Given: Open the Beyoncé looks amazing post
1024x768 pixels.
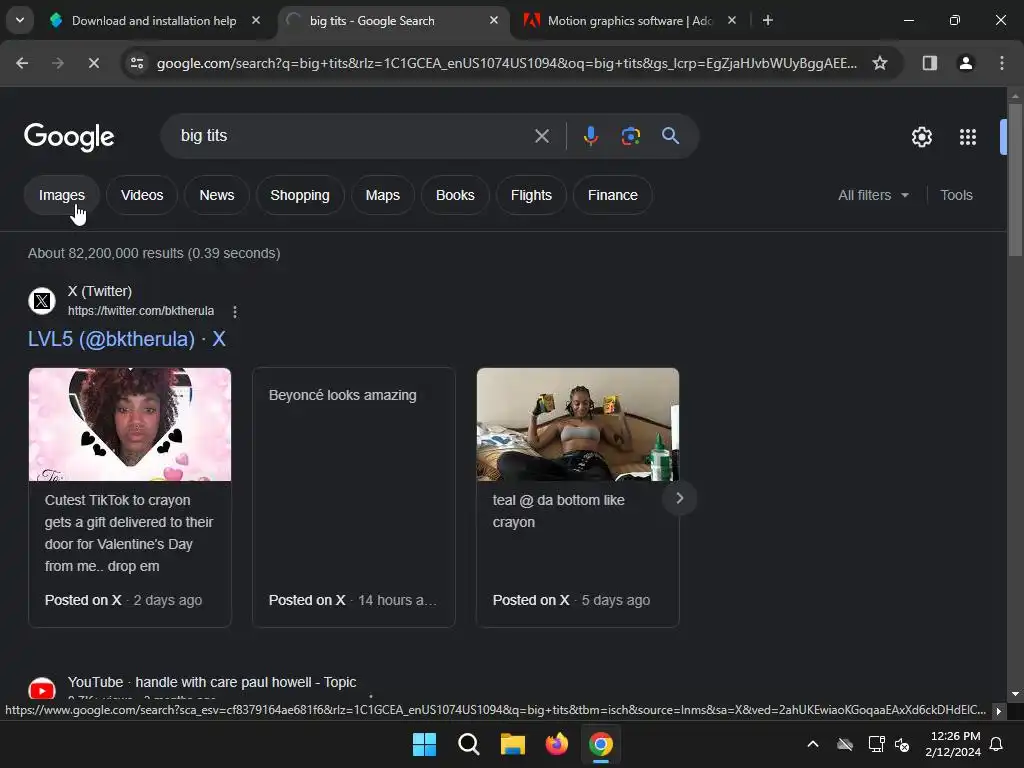Looking at the screenshot, I should 353,497.
